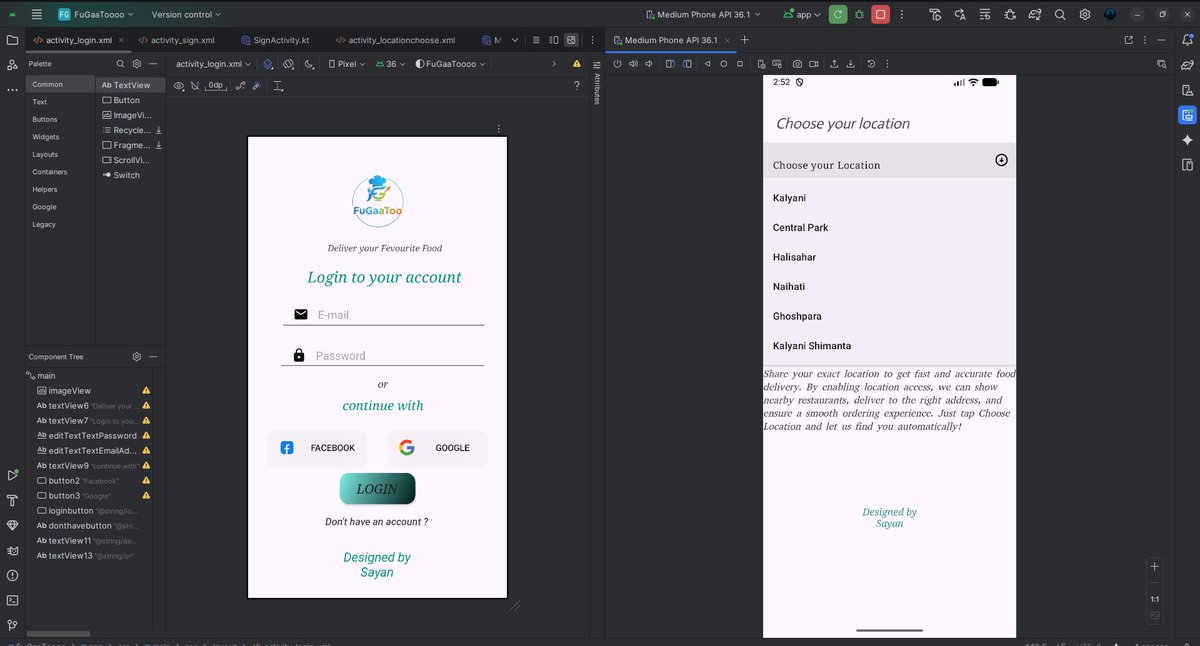1200x646 pixels.
Task: Rotate emulator counterclockwise using rotate icon
Action: tap(669, 63)
